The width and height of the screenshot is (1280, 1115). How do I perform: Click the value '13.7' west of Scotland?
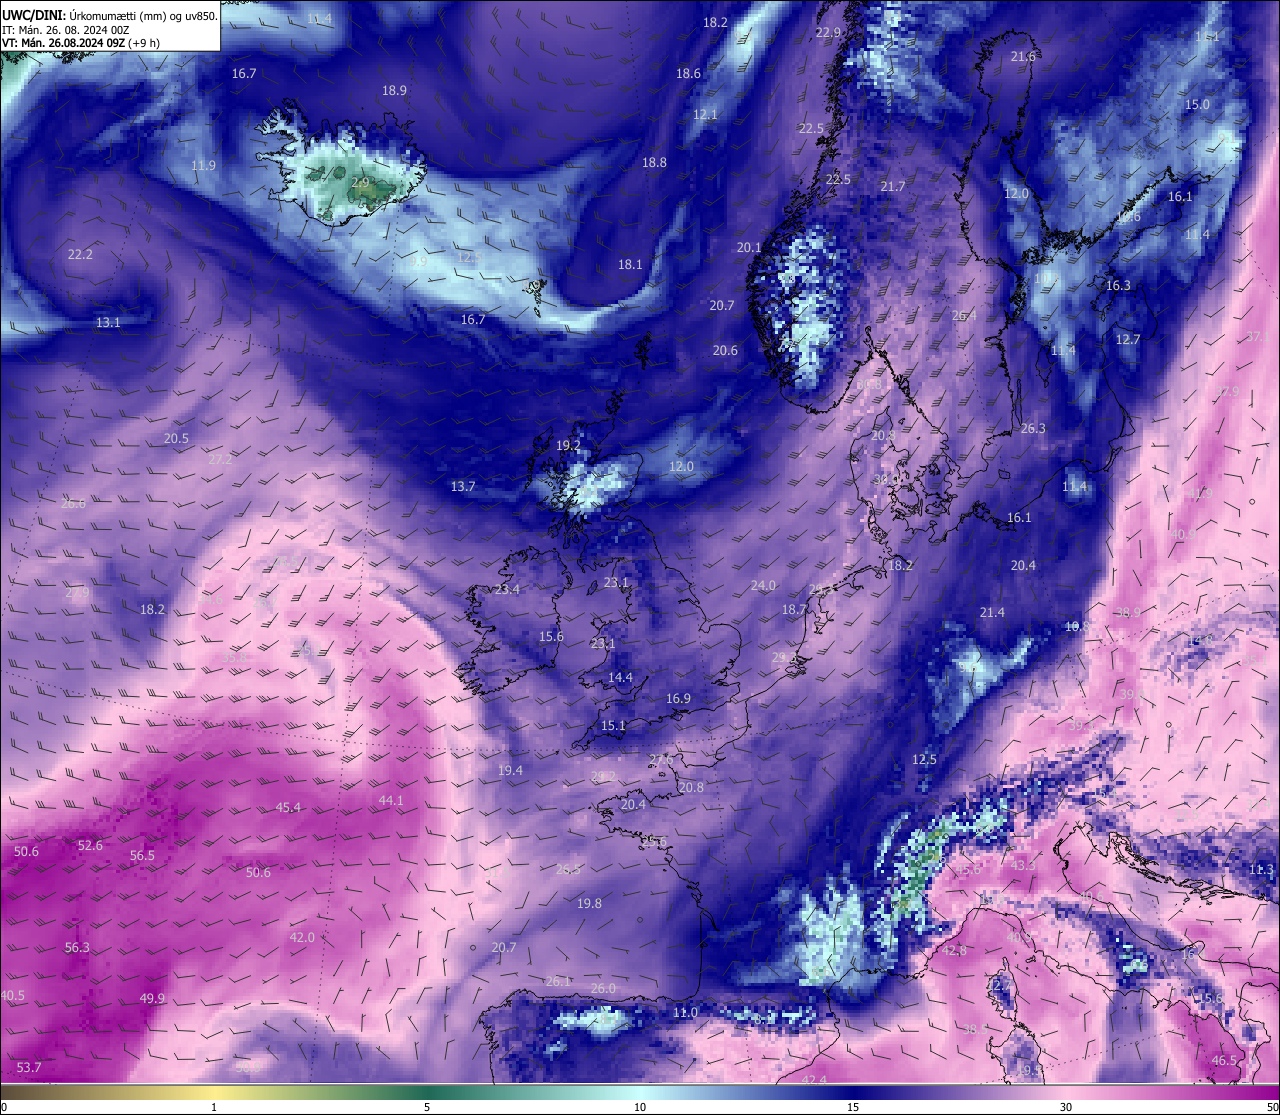(x=463, y=486)
